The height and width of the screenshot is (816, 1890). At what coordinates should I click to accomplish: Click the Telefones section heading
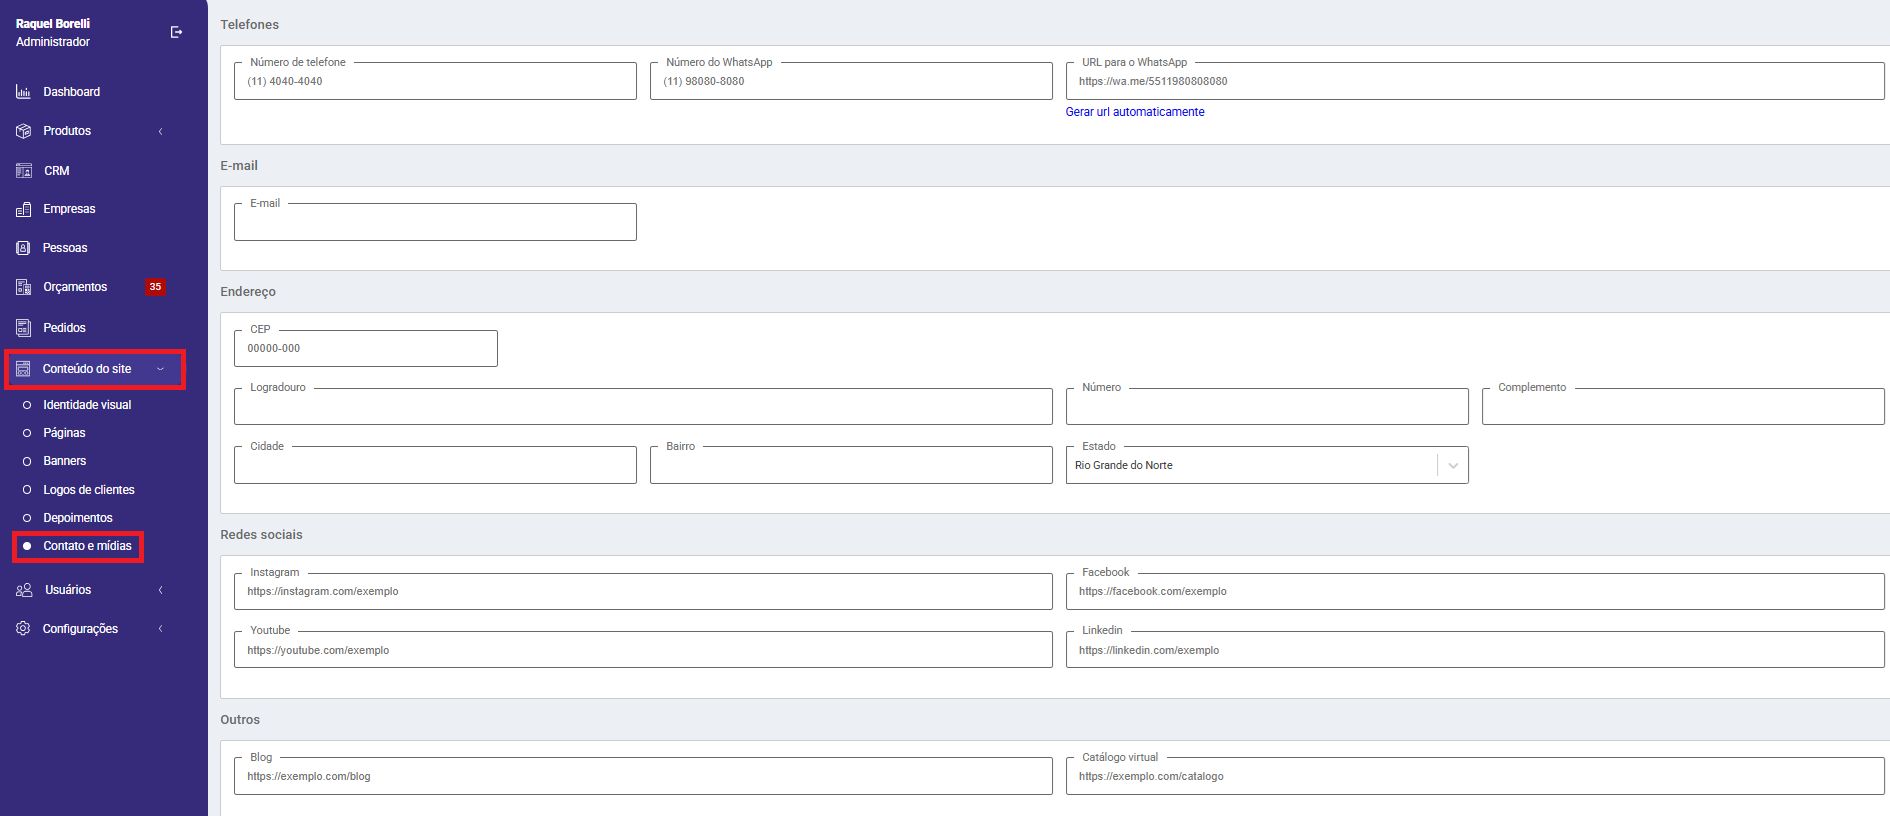pos(249,25)
